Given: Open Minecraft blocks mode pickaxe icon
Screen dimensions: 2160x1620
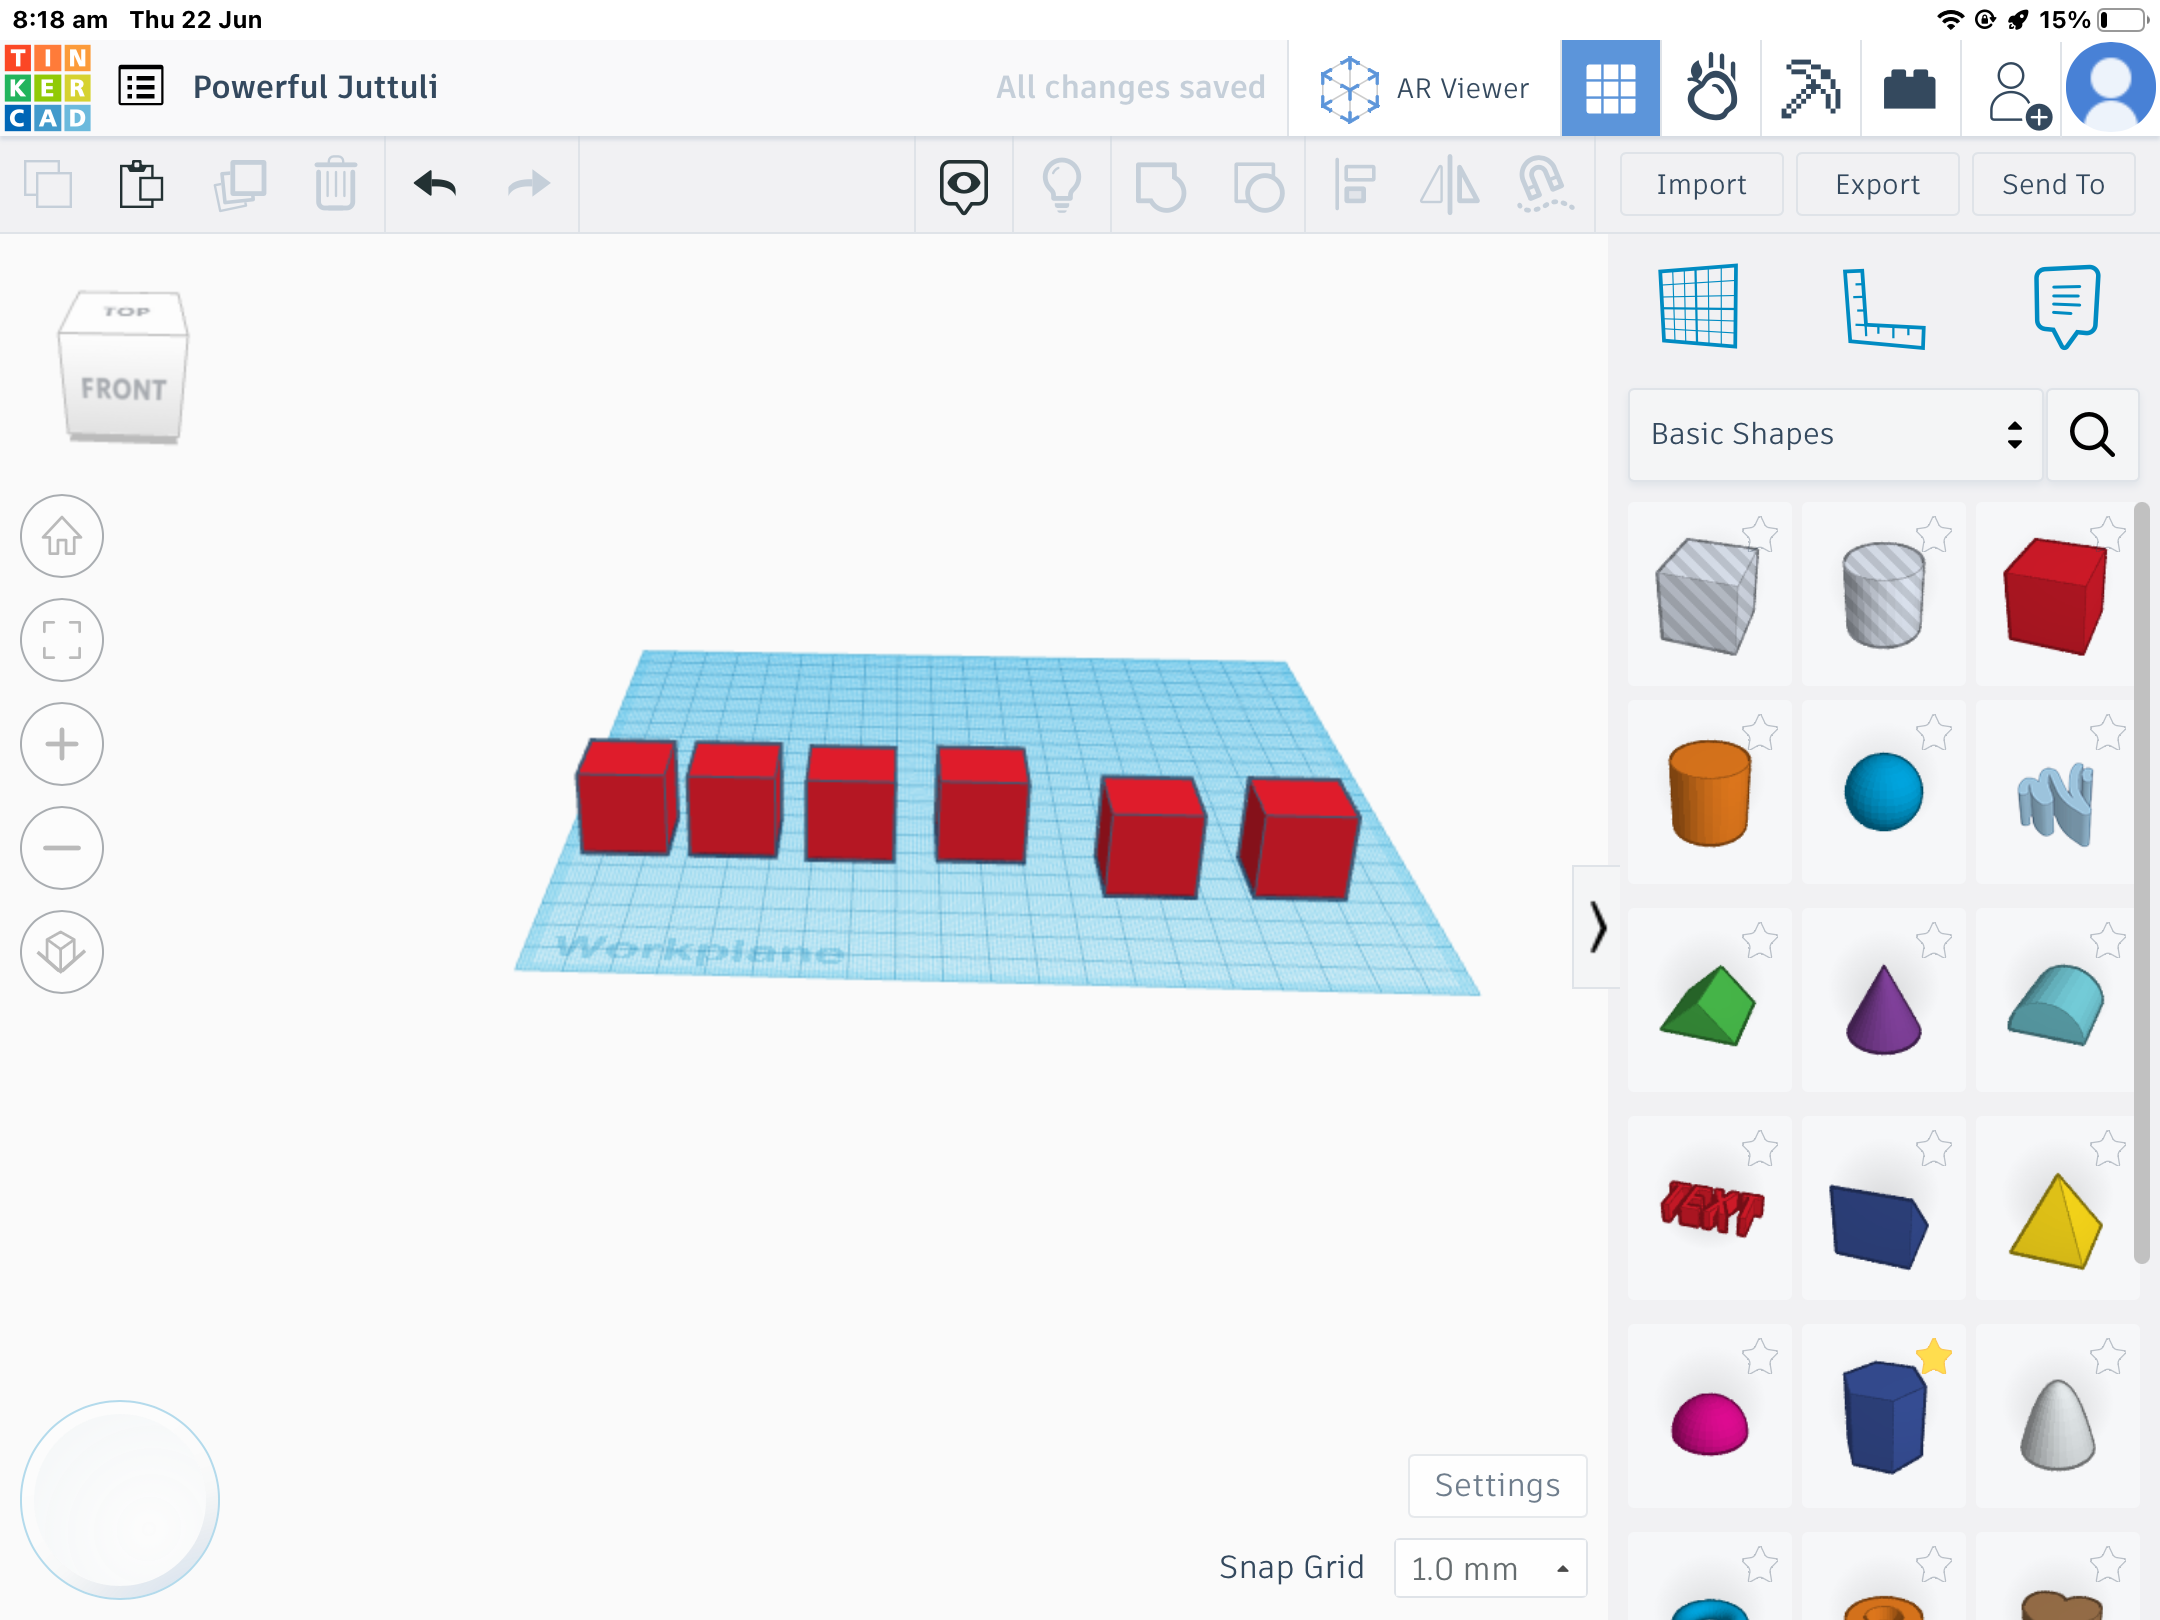Looking at the screenshot, I should point(1810,88).
